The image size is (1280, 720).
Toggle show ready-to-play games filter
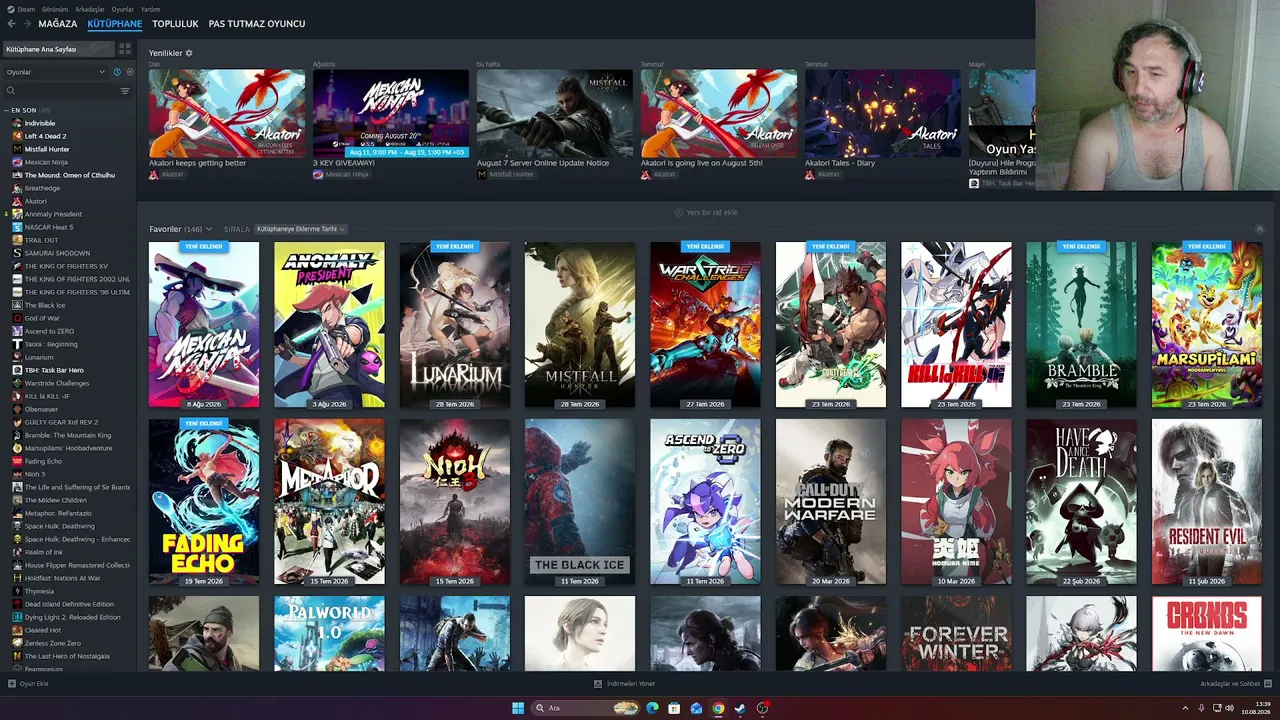coord(129,72)
